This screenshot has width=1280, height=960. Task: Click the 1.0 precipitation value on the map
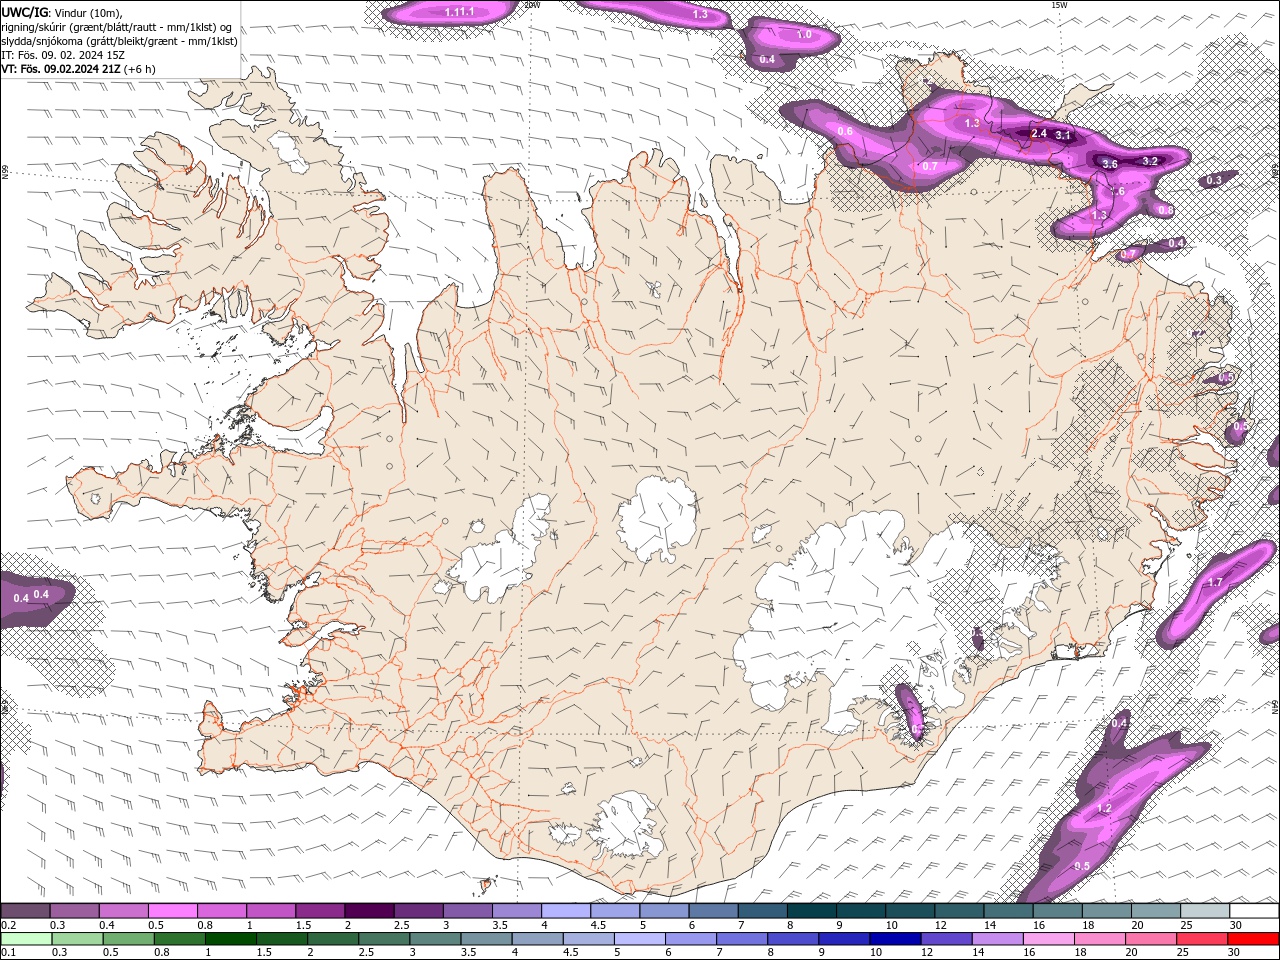804,34
